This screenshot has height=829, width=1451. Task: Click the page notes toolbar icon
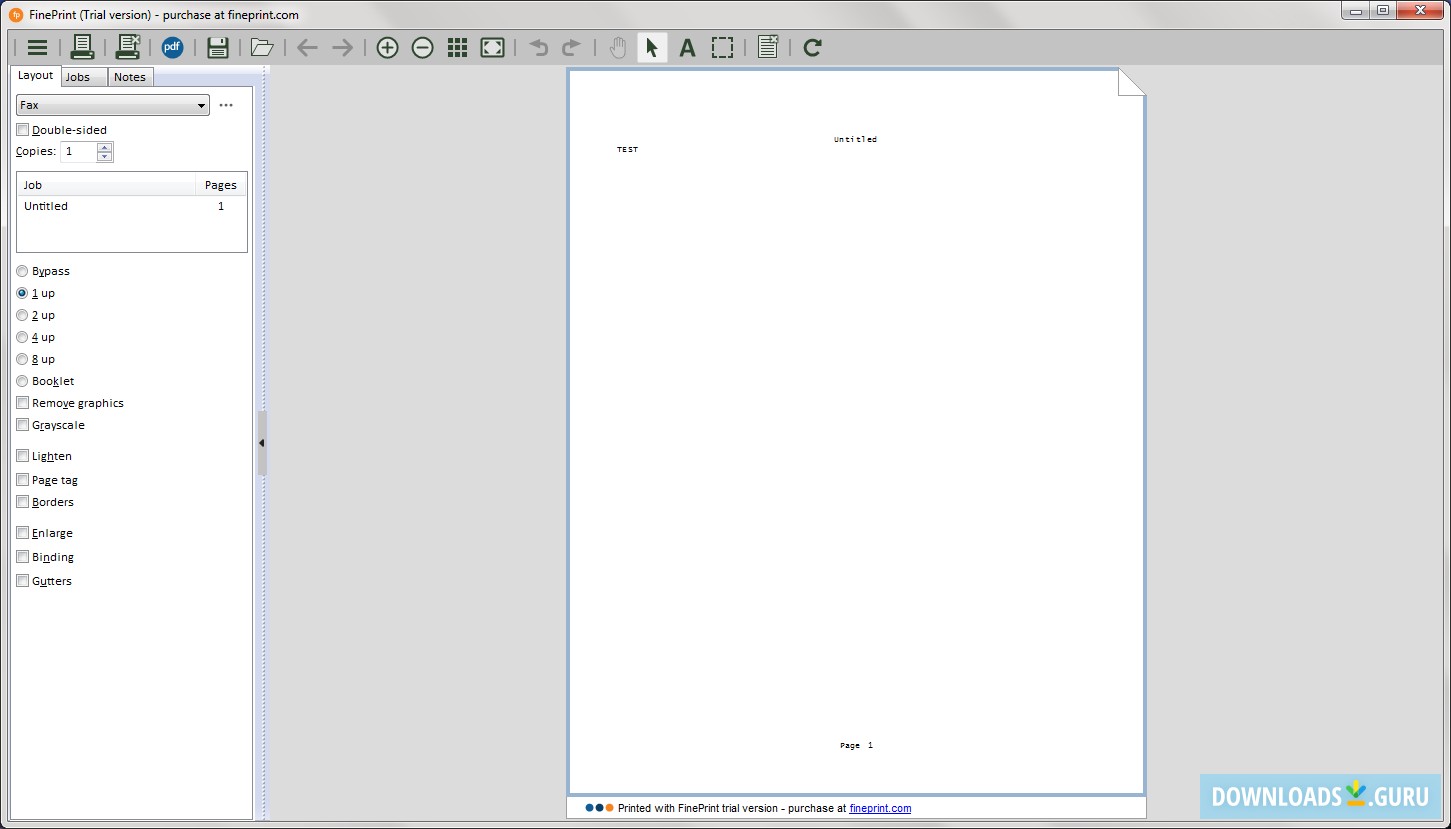(x=768, y=47)
